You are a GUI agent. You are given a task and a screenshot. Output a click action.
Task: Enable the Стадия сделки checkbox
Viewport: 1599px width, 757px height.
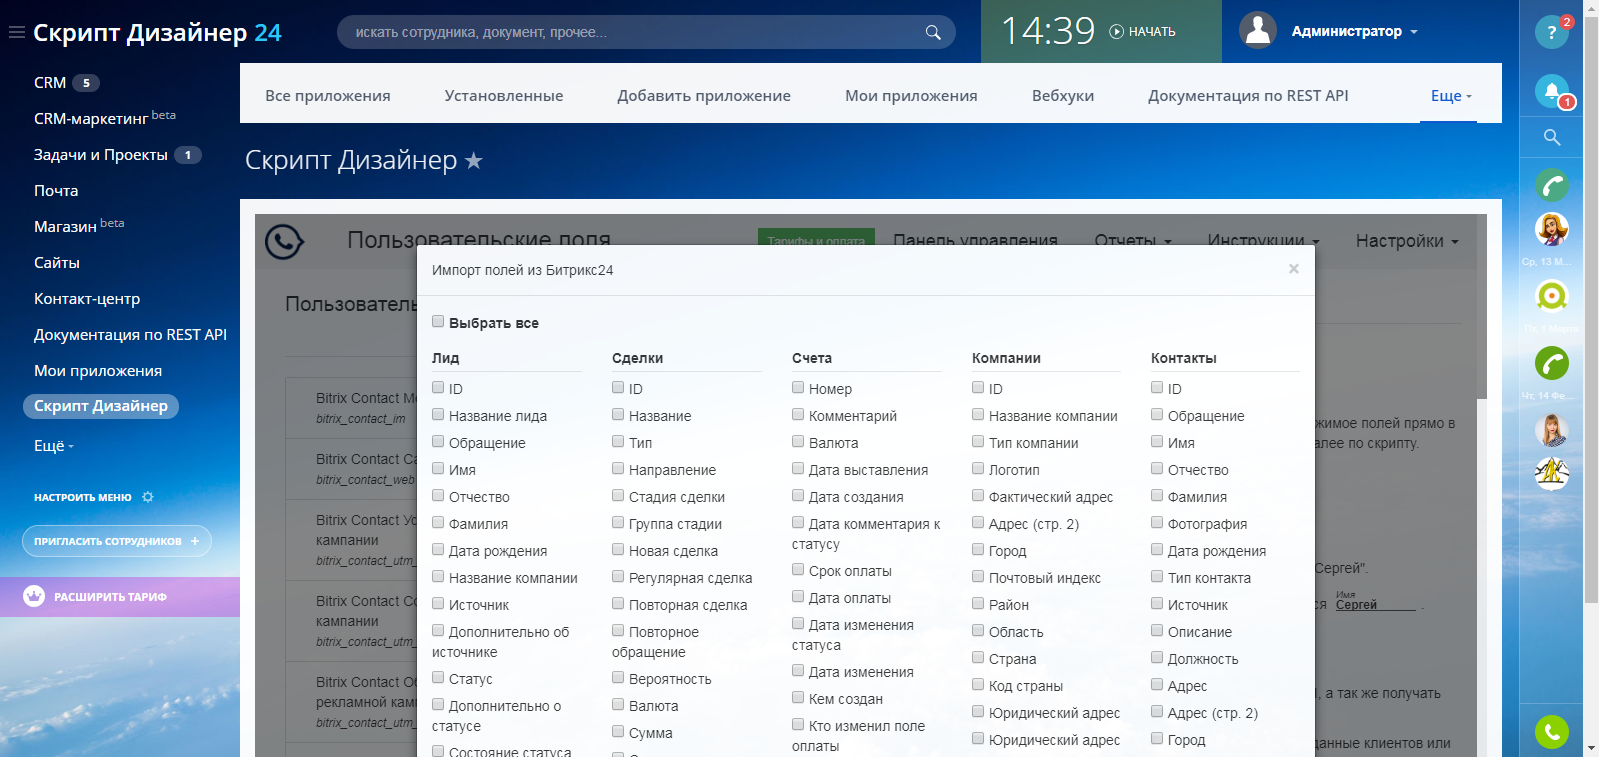tap(618, 495)
